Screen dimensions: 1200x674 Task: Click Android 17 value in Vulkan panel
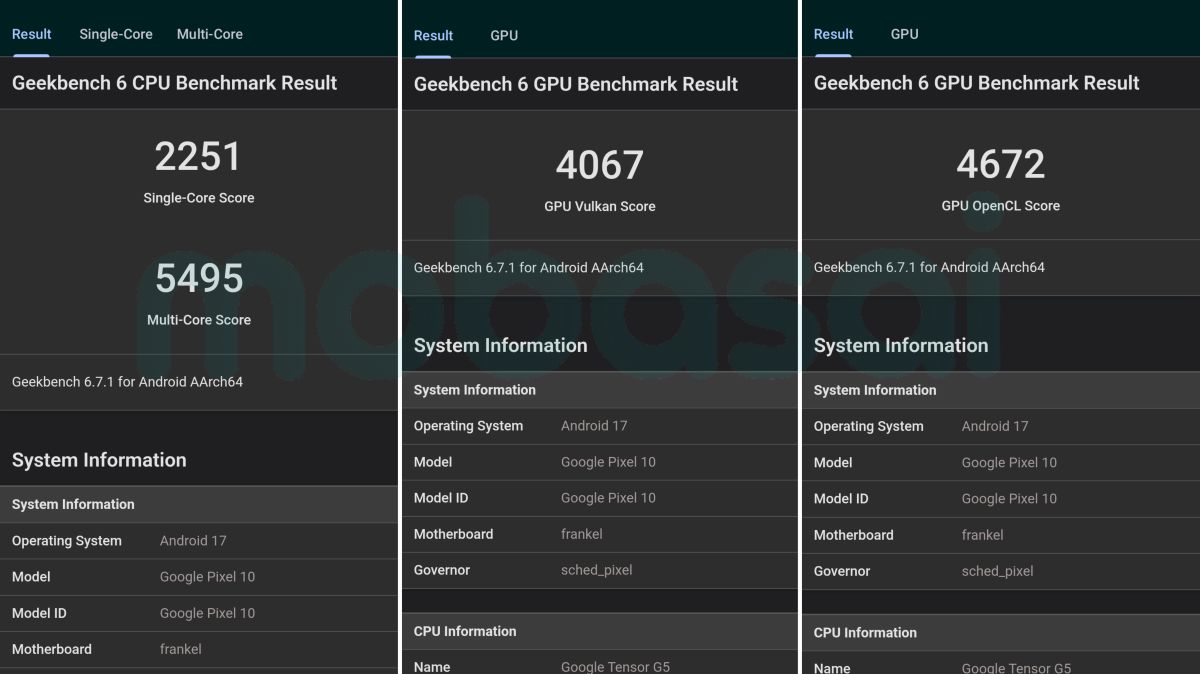[x=594, y=426]
